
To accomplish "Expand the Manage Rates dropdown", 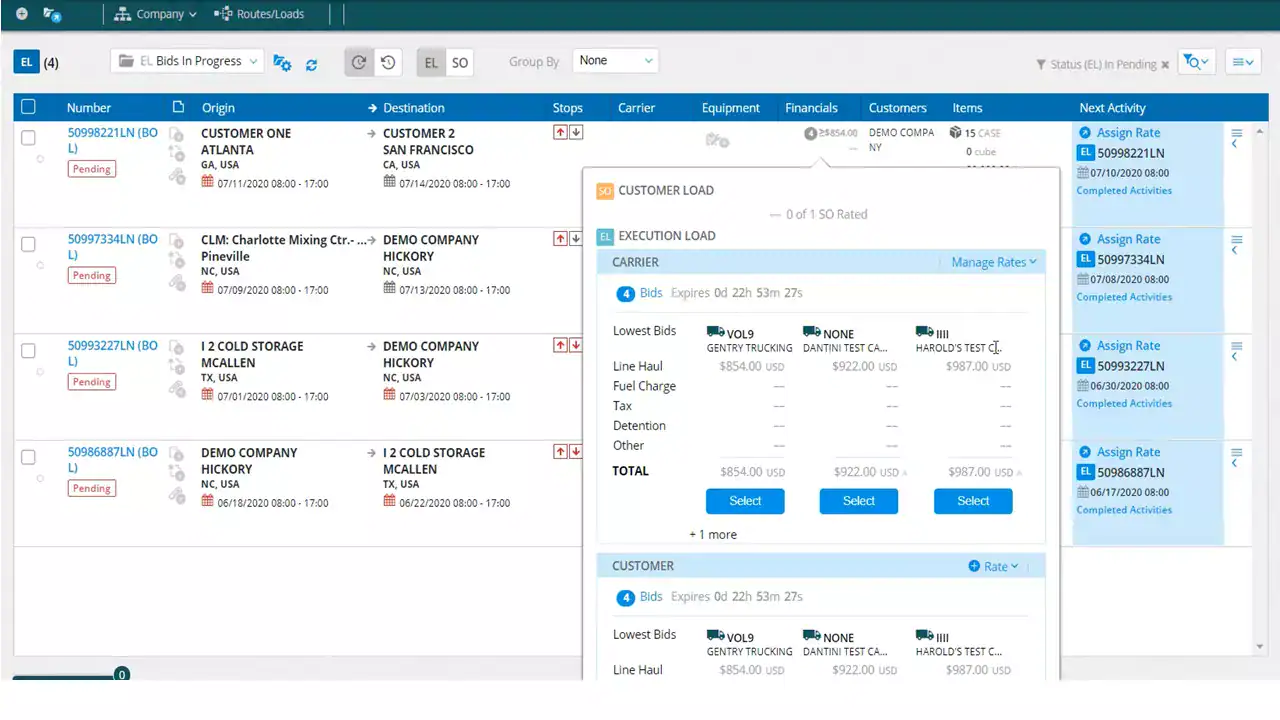I will point(994,262).
